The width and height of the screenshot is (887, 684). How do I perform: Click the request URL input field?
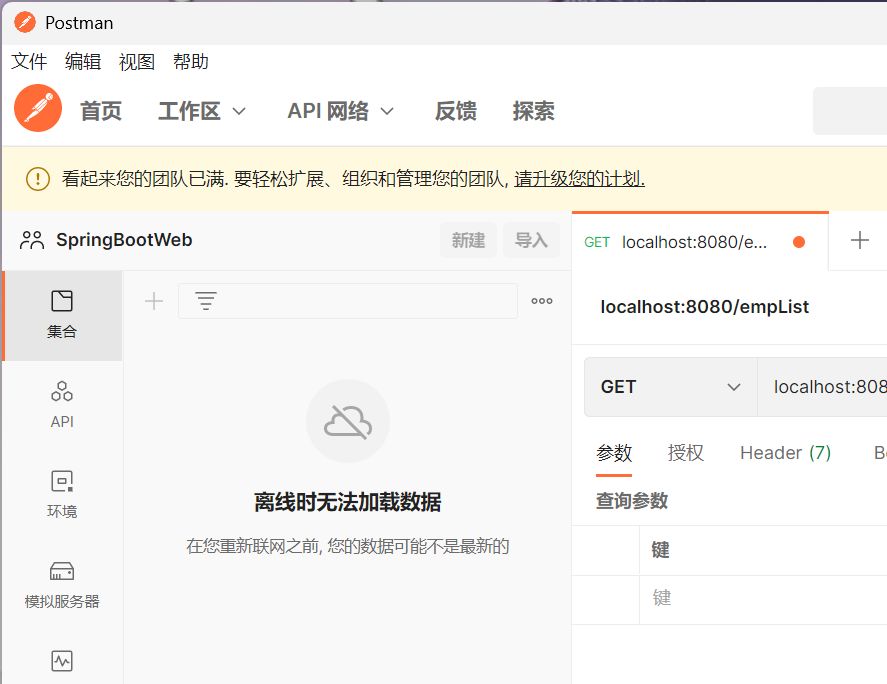tap(822, 387)
